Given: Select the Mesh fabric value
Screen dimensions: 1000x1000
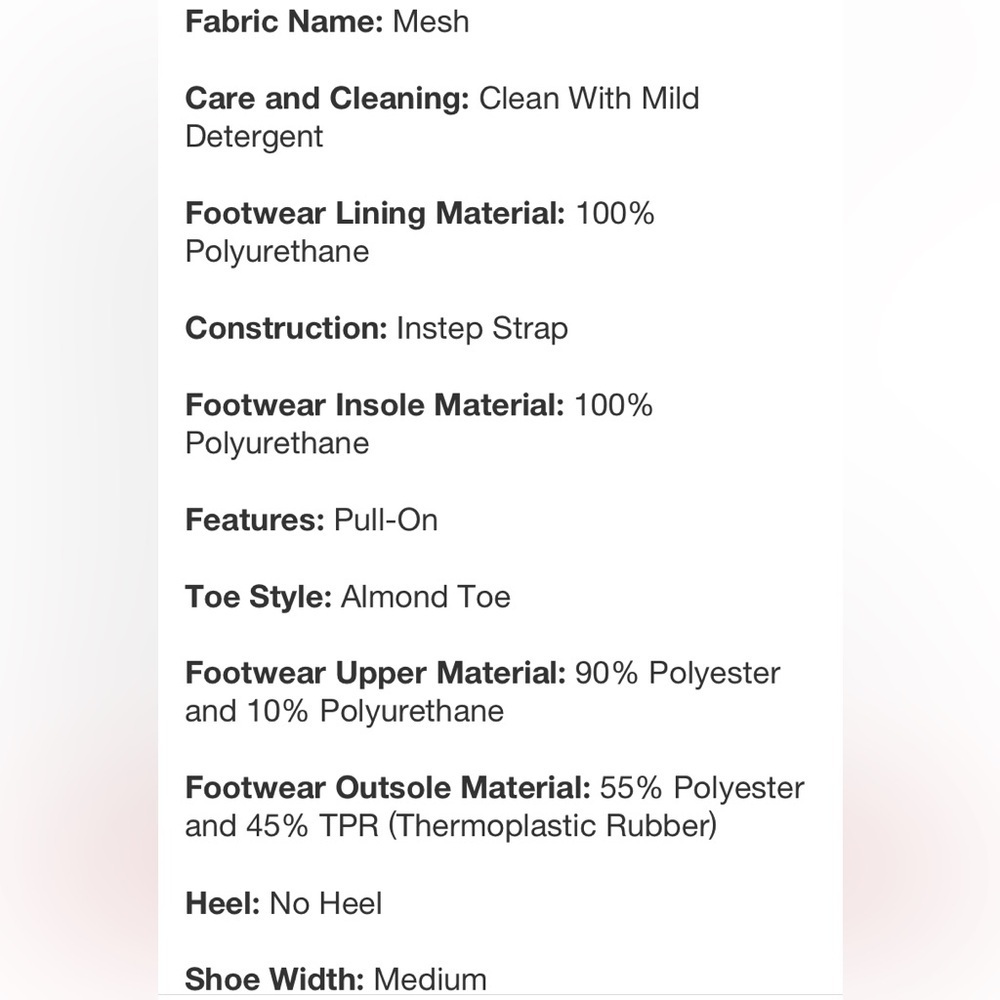Looking at the screenshot, I should point(431,22).
